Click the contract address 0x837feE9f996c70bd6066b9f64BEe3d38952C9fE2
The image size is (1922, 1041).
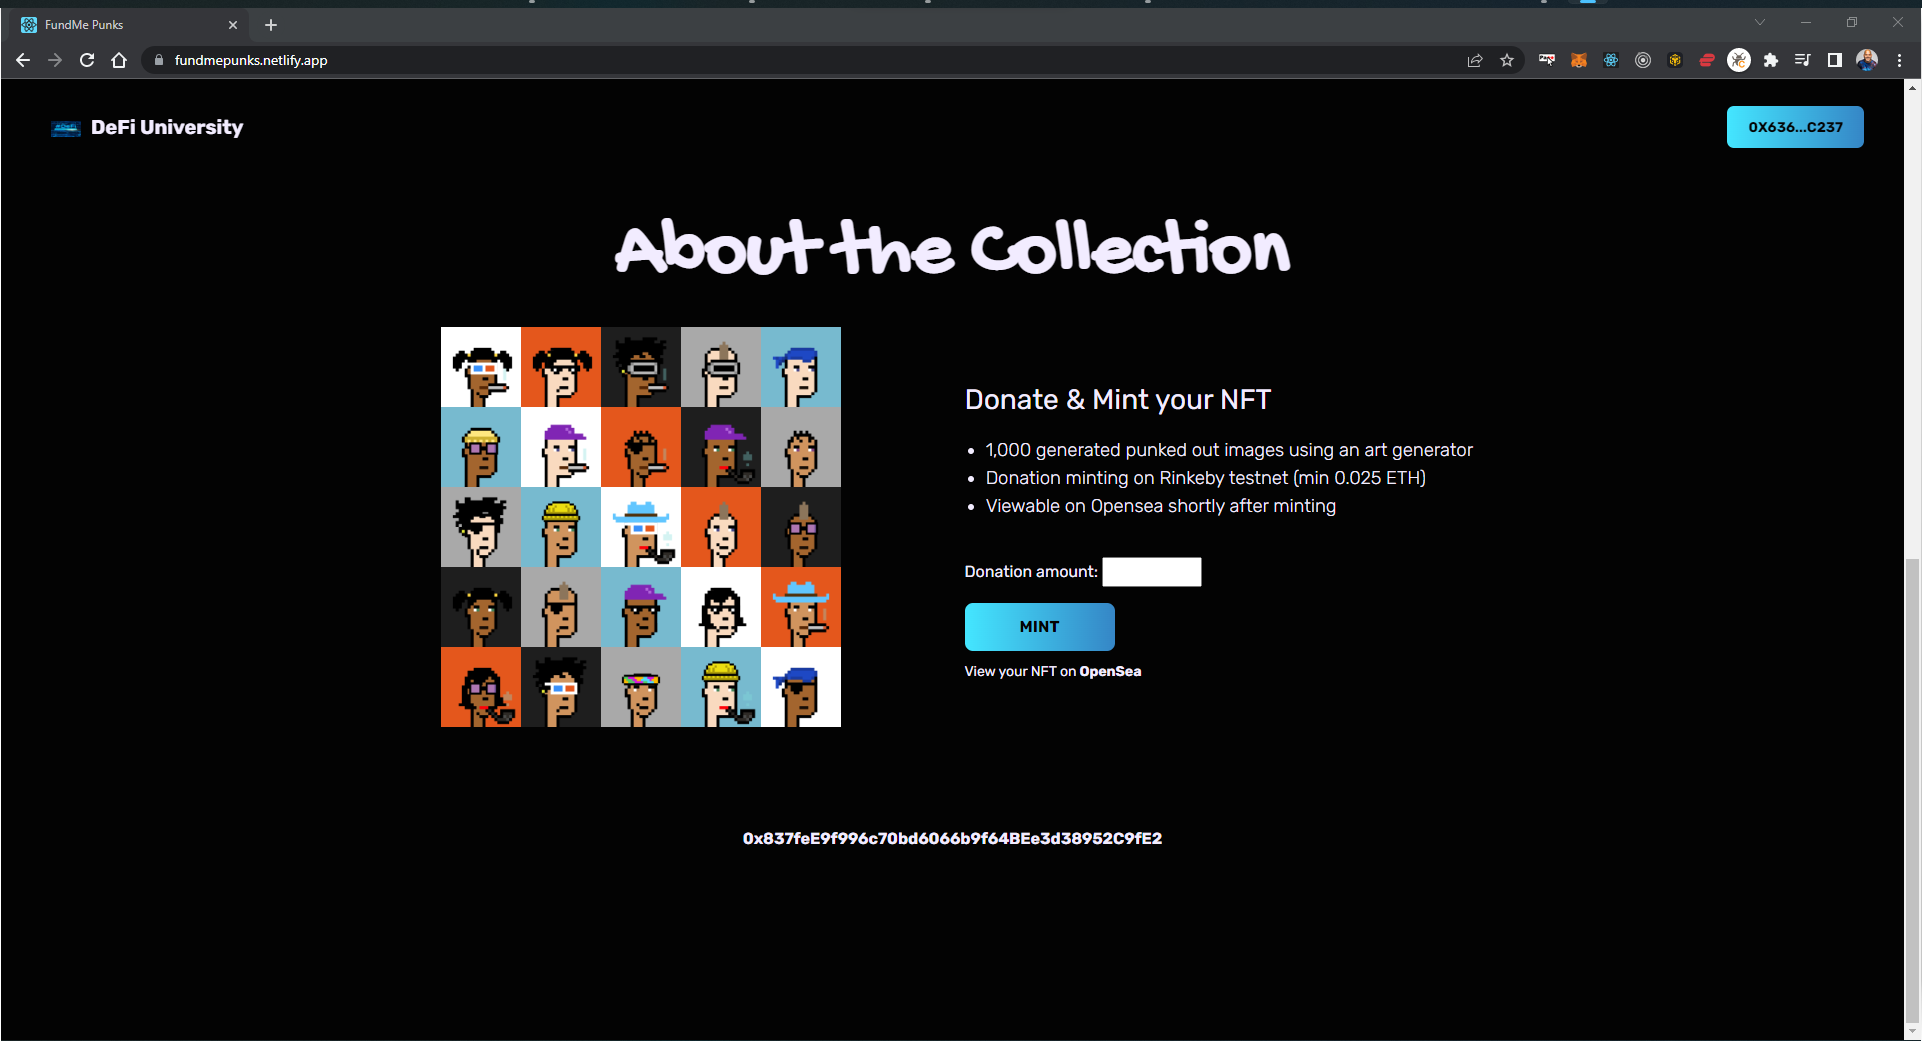(x=952, y=838)
